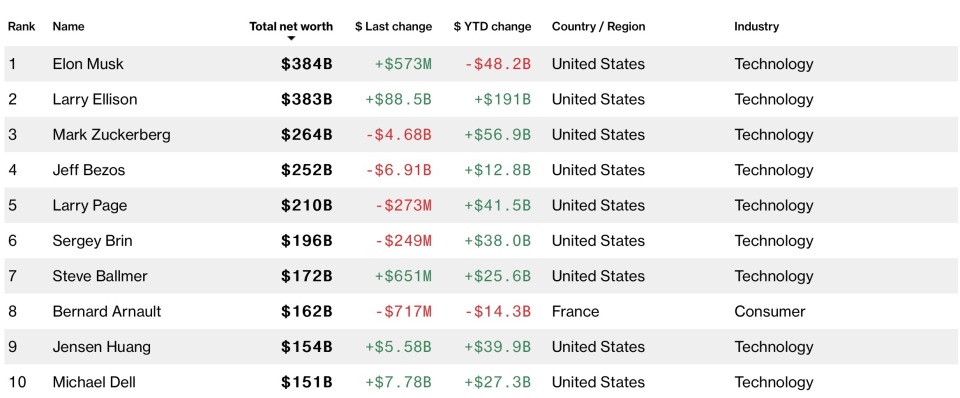Image resolution: width=960 pixels, height=398 pixels.
Task: Click the Rank column header
Action: point(21,26)
